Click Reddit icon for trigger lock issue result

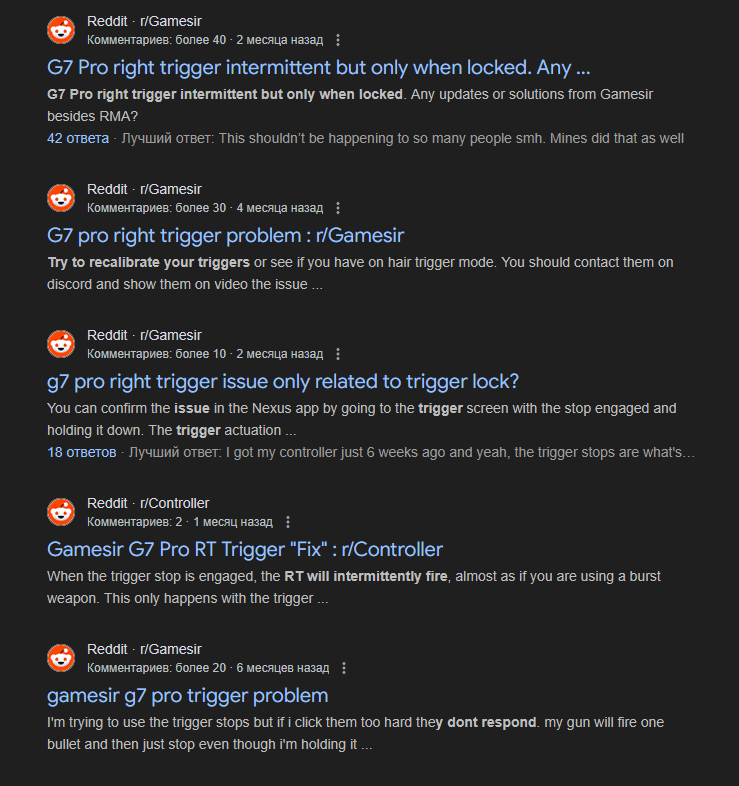tap(61, 344)
